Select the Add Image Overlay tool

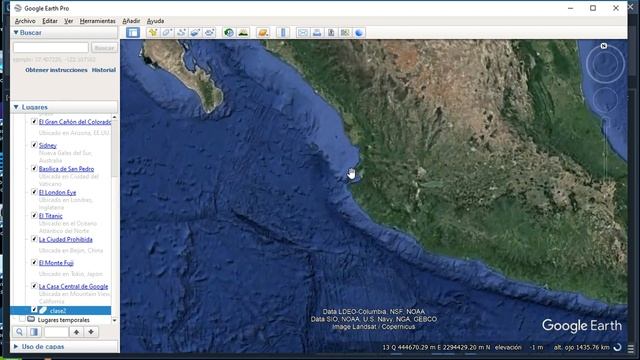point(195,33)
